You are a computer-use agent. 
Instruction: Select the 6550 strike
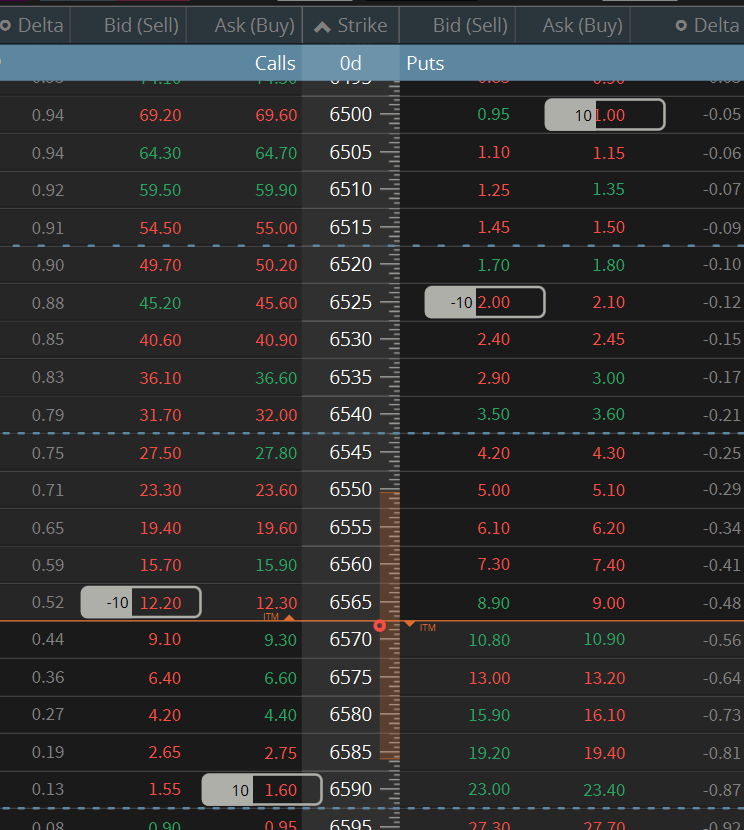350,490
